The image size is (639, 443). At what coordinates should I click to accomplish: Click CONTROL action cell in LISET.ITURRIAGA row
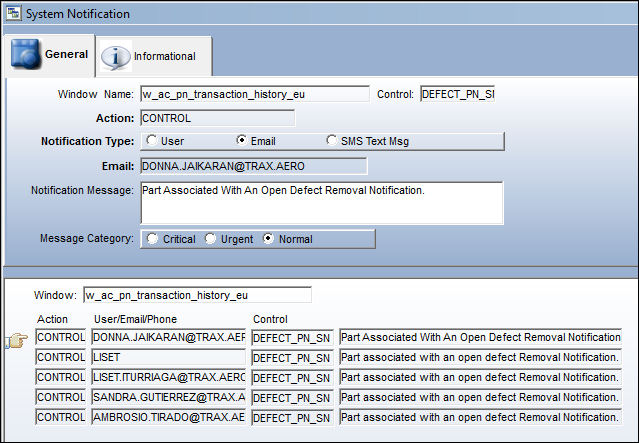61,377
